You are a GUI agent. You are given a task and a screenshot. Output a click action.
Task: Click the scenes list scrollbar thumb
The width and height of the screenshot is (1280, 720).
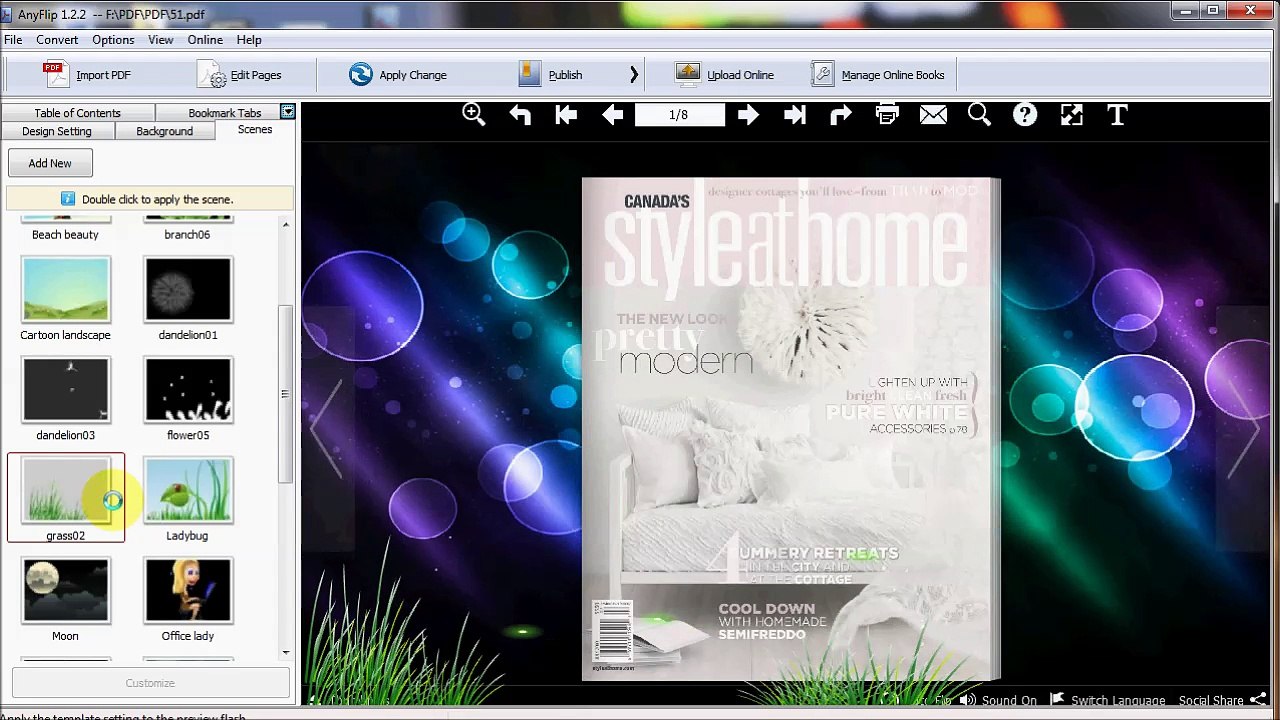tap(286, 394)
